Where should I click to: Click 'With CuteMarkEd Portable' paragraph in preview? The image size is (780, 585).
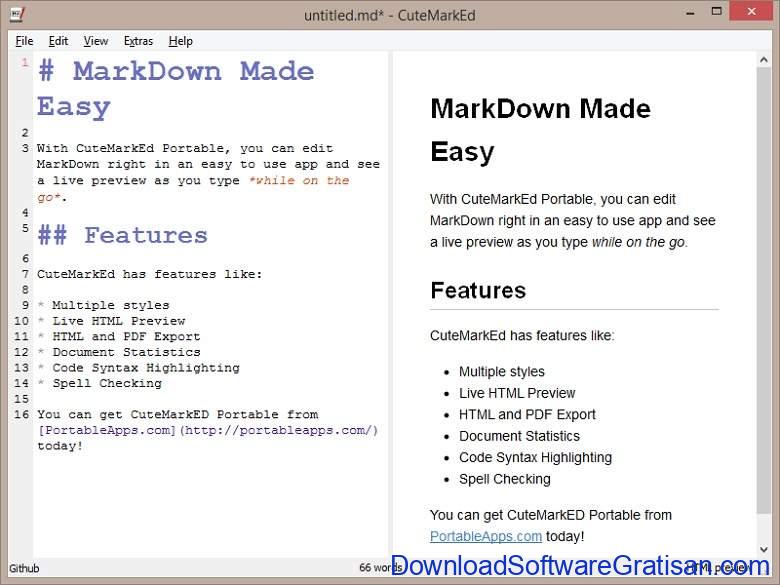click(573, 220)
